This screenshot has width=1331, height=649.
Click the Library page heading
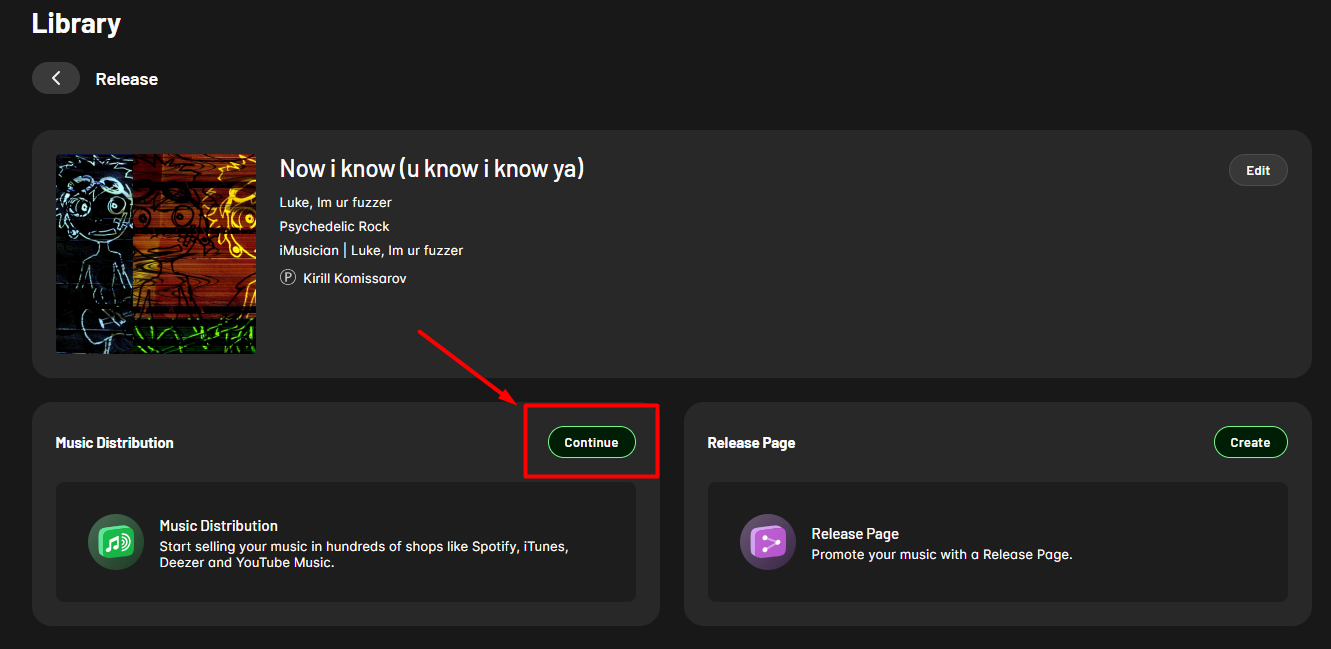point(76,23)
